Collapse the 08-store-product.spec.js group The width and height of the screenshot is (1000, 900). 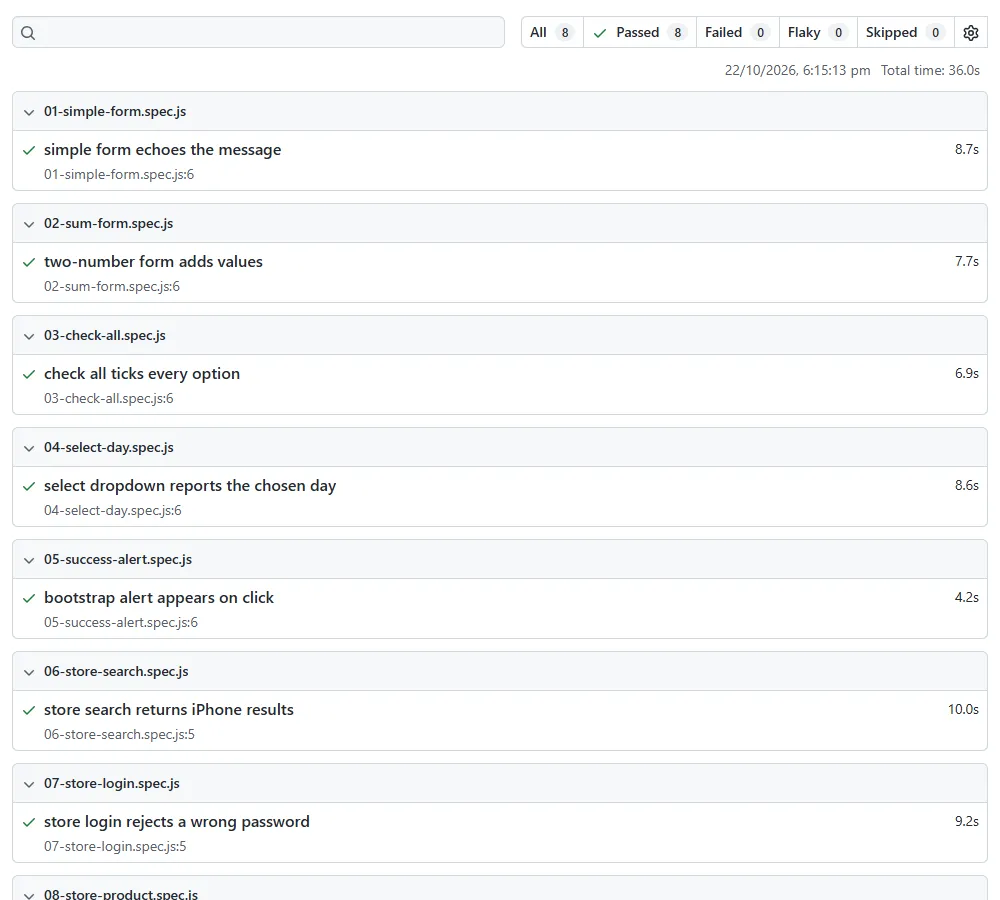(x=29, y=896)
